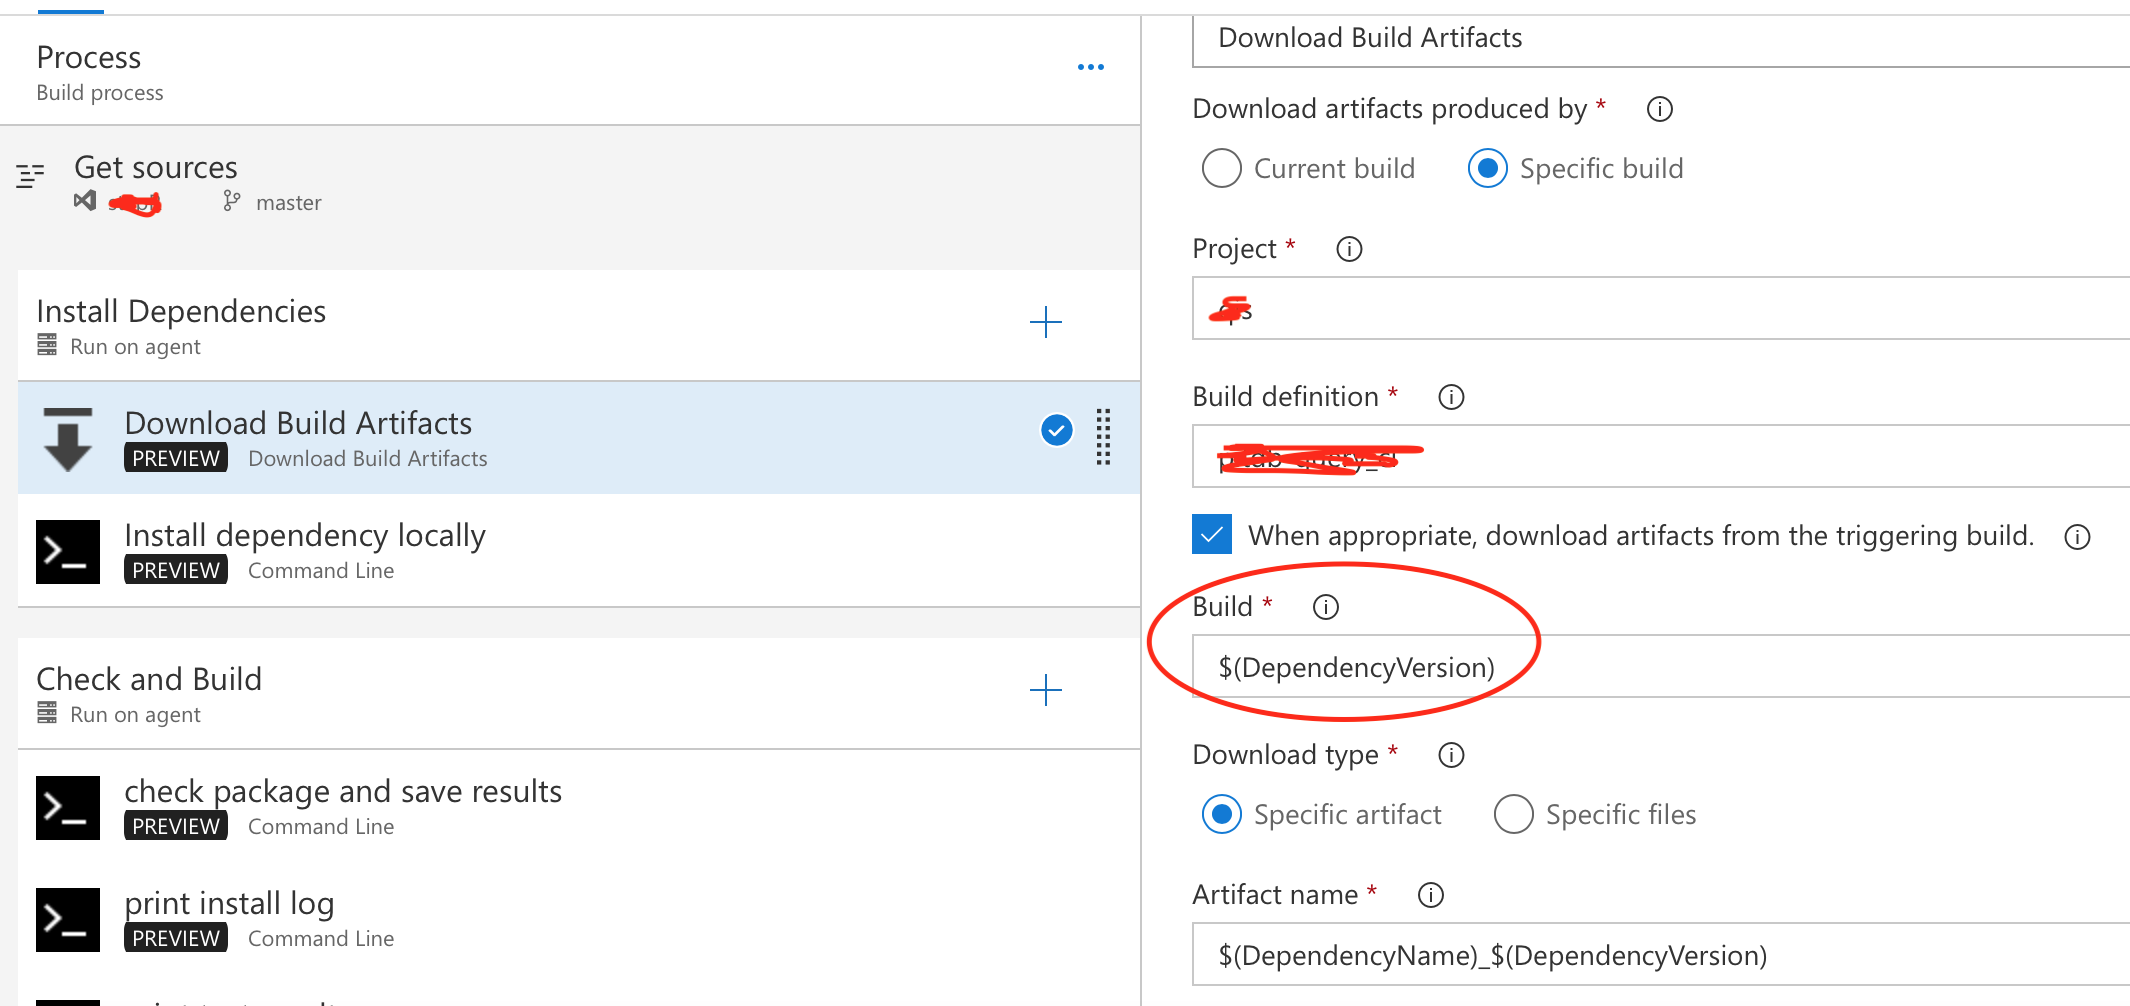Click the drag handle on Download Build Artifacts

1102,437
